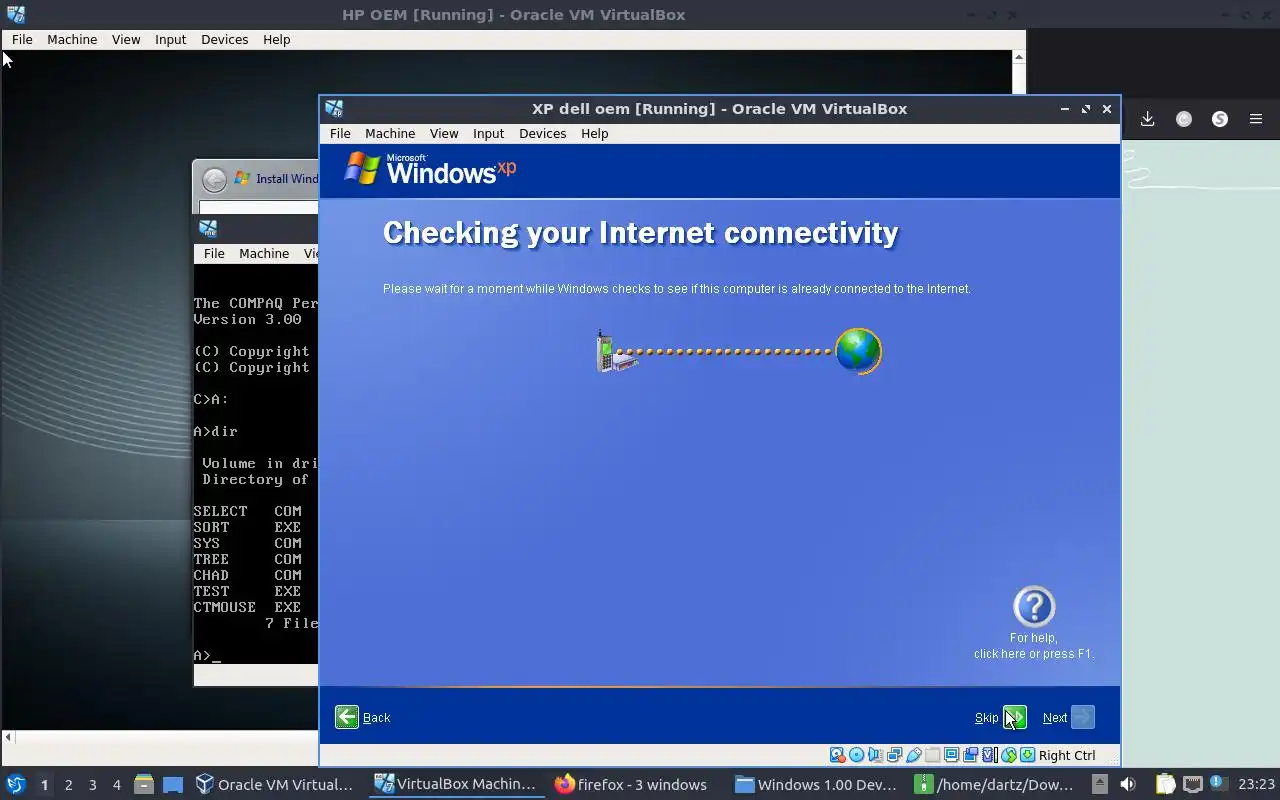Click the recording indicator icon
The image size is (1280, 800).
(970, 755)
